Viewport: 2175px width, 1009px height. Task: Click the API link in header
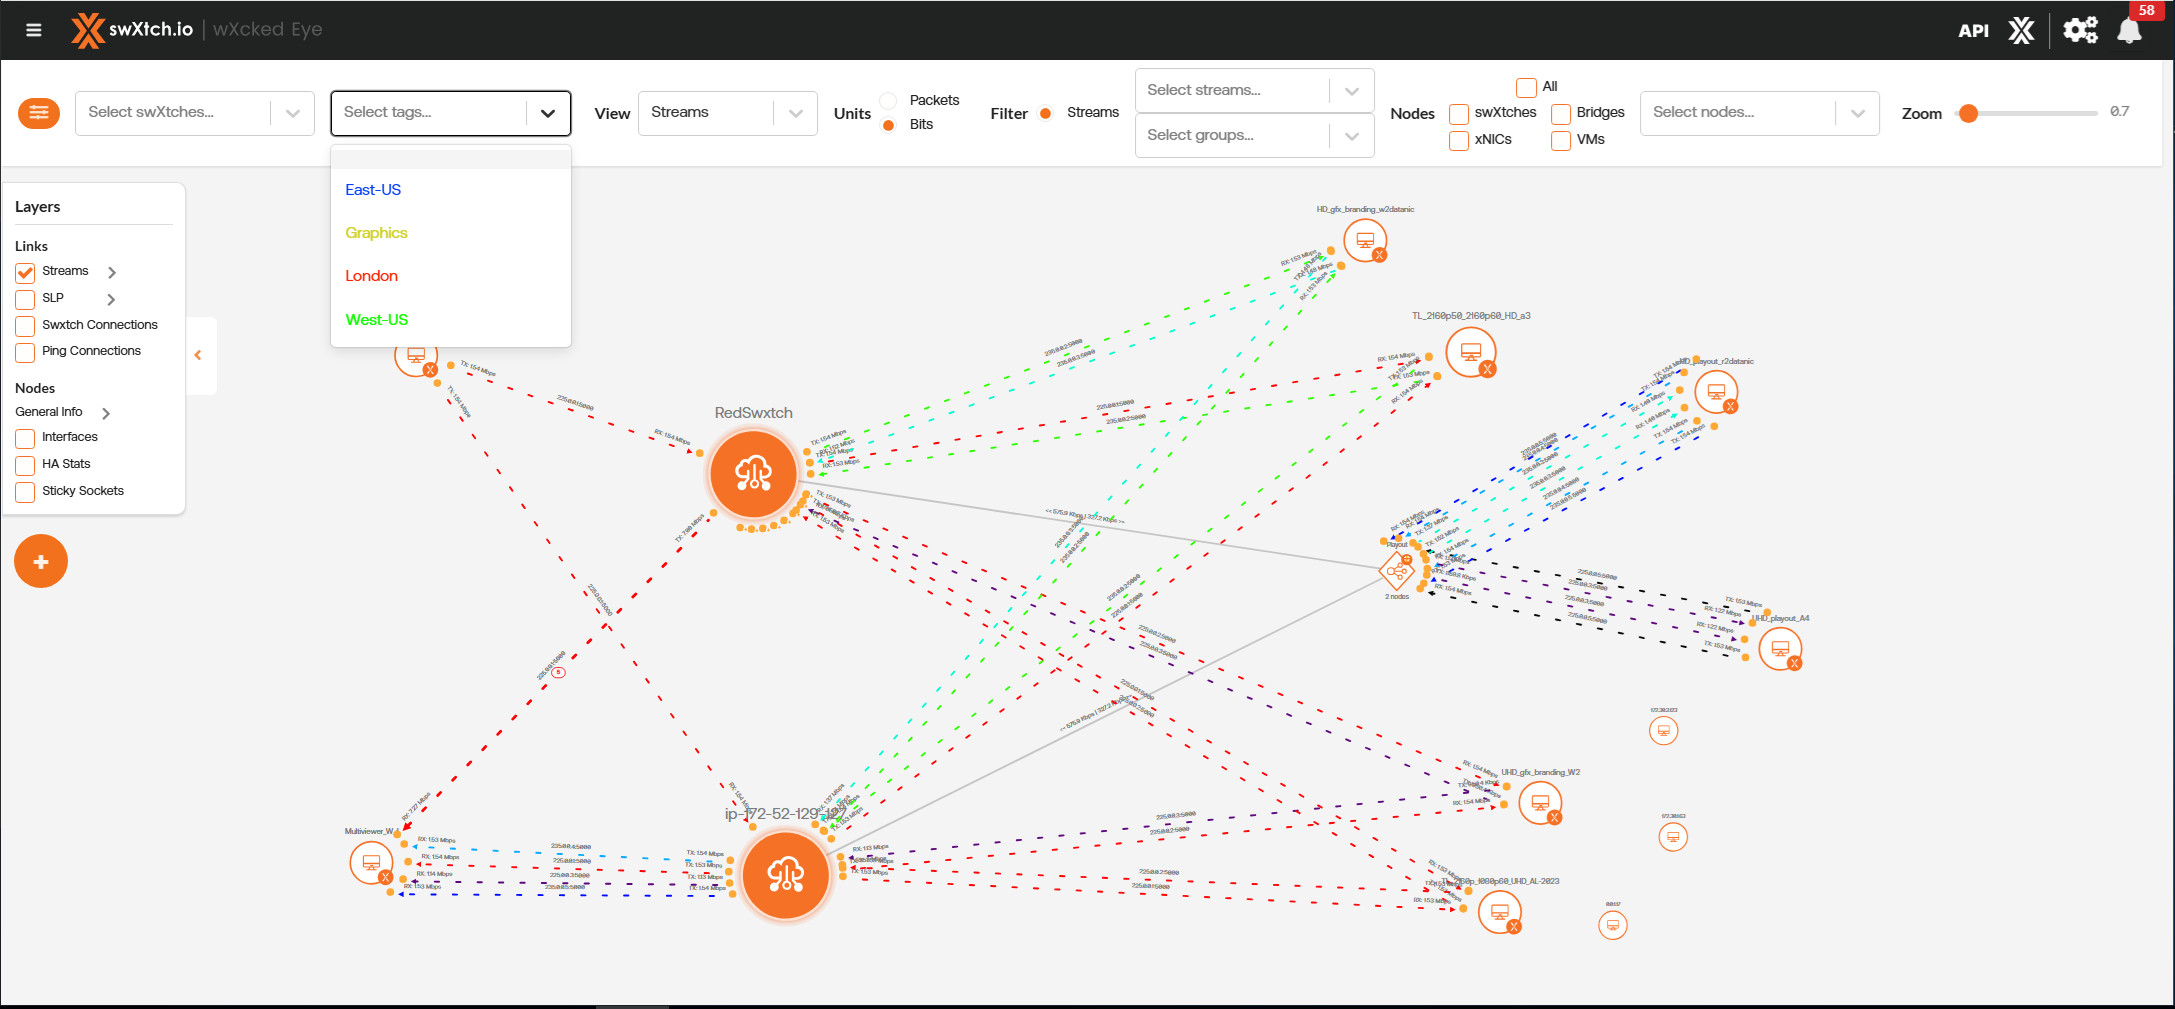[1972, 31]
